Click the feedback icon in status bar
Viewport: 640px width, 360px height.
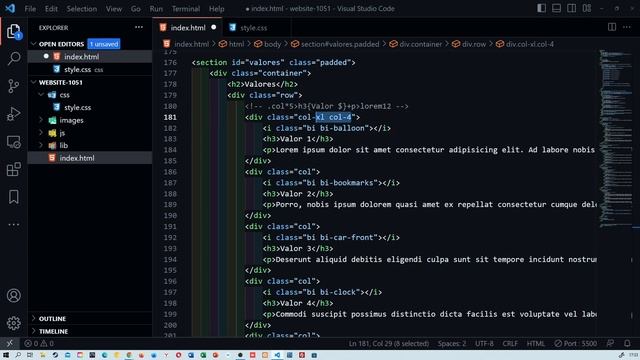coord(610,343)
